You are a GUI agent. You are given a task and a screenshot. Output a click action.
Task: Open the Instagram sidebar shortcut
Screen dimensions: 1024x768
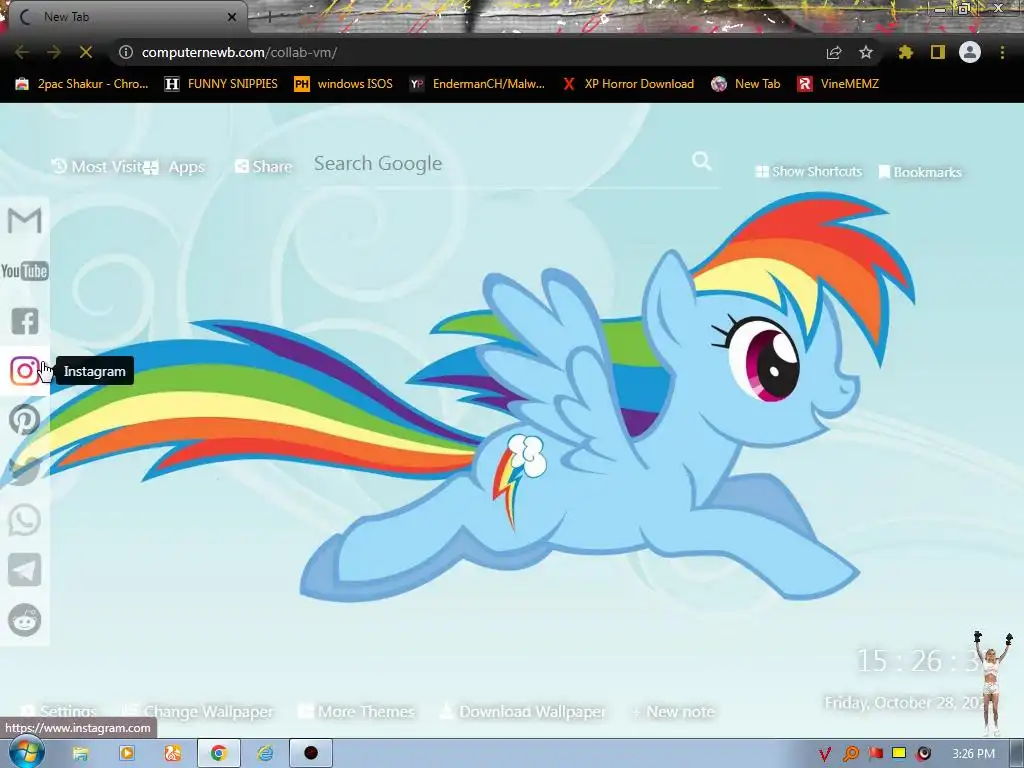[x=25, y=371]
